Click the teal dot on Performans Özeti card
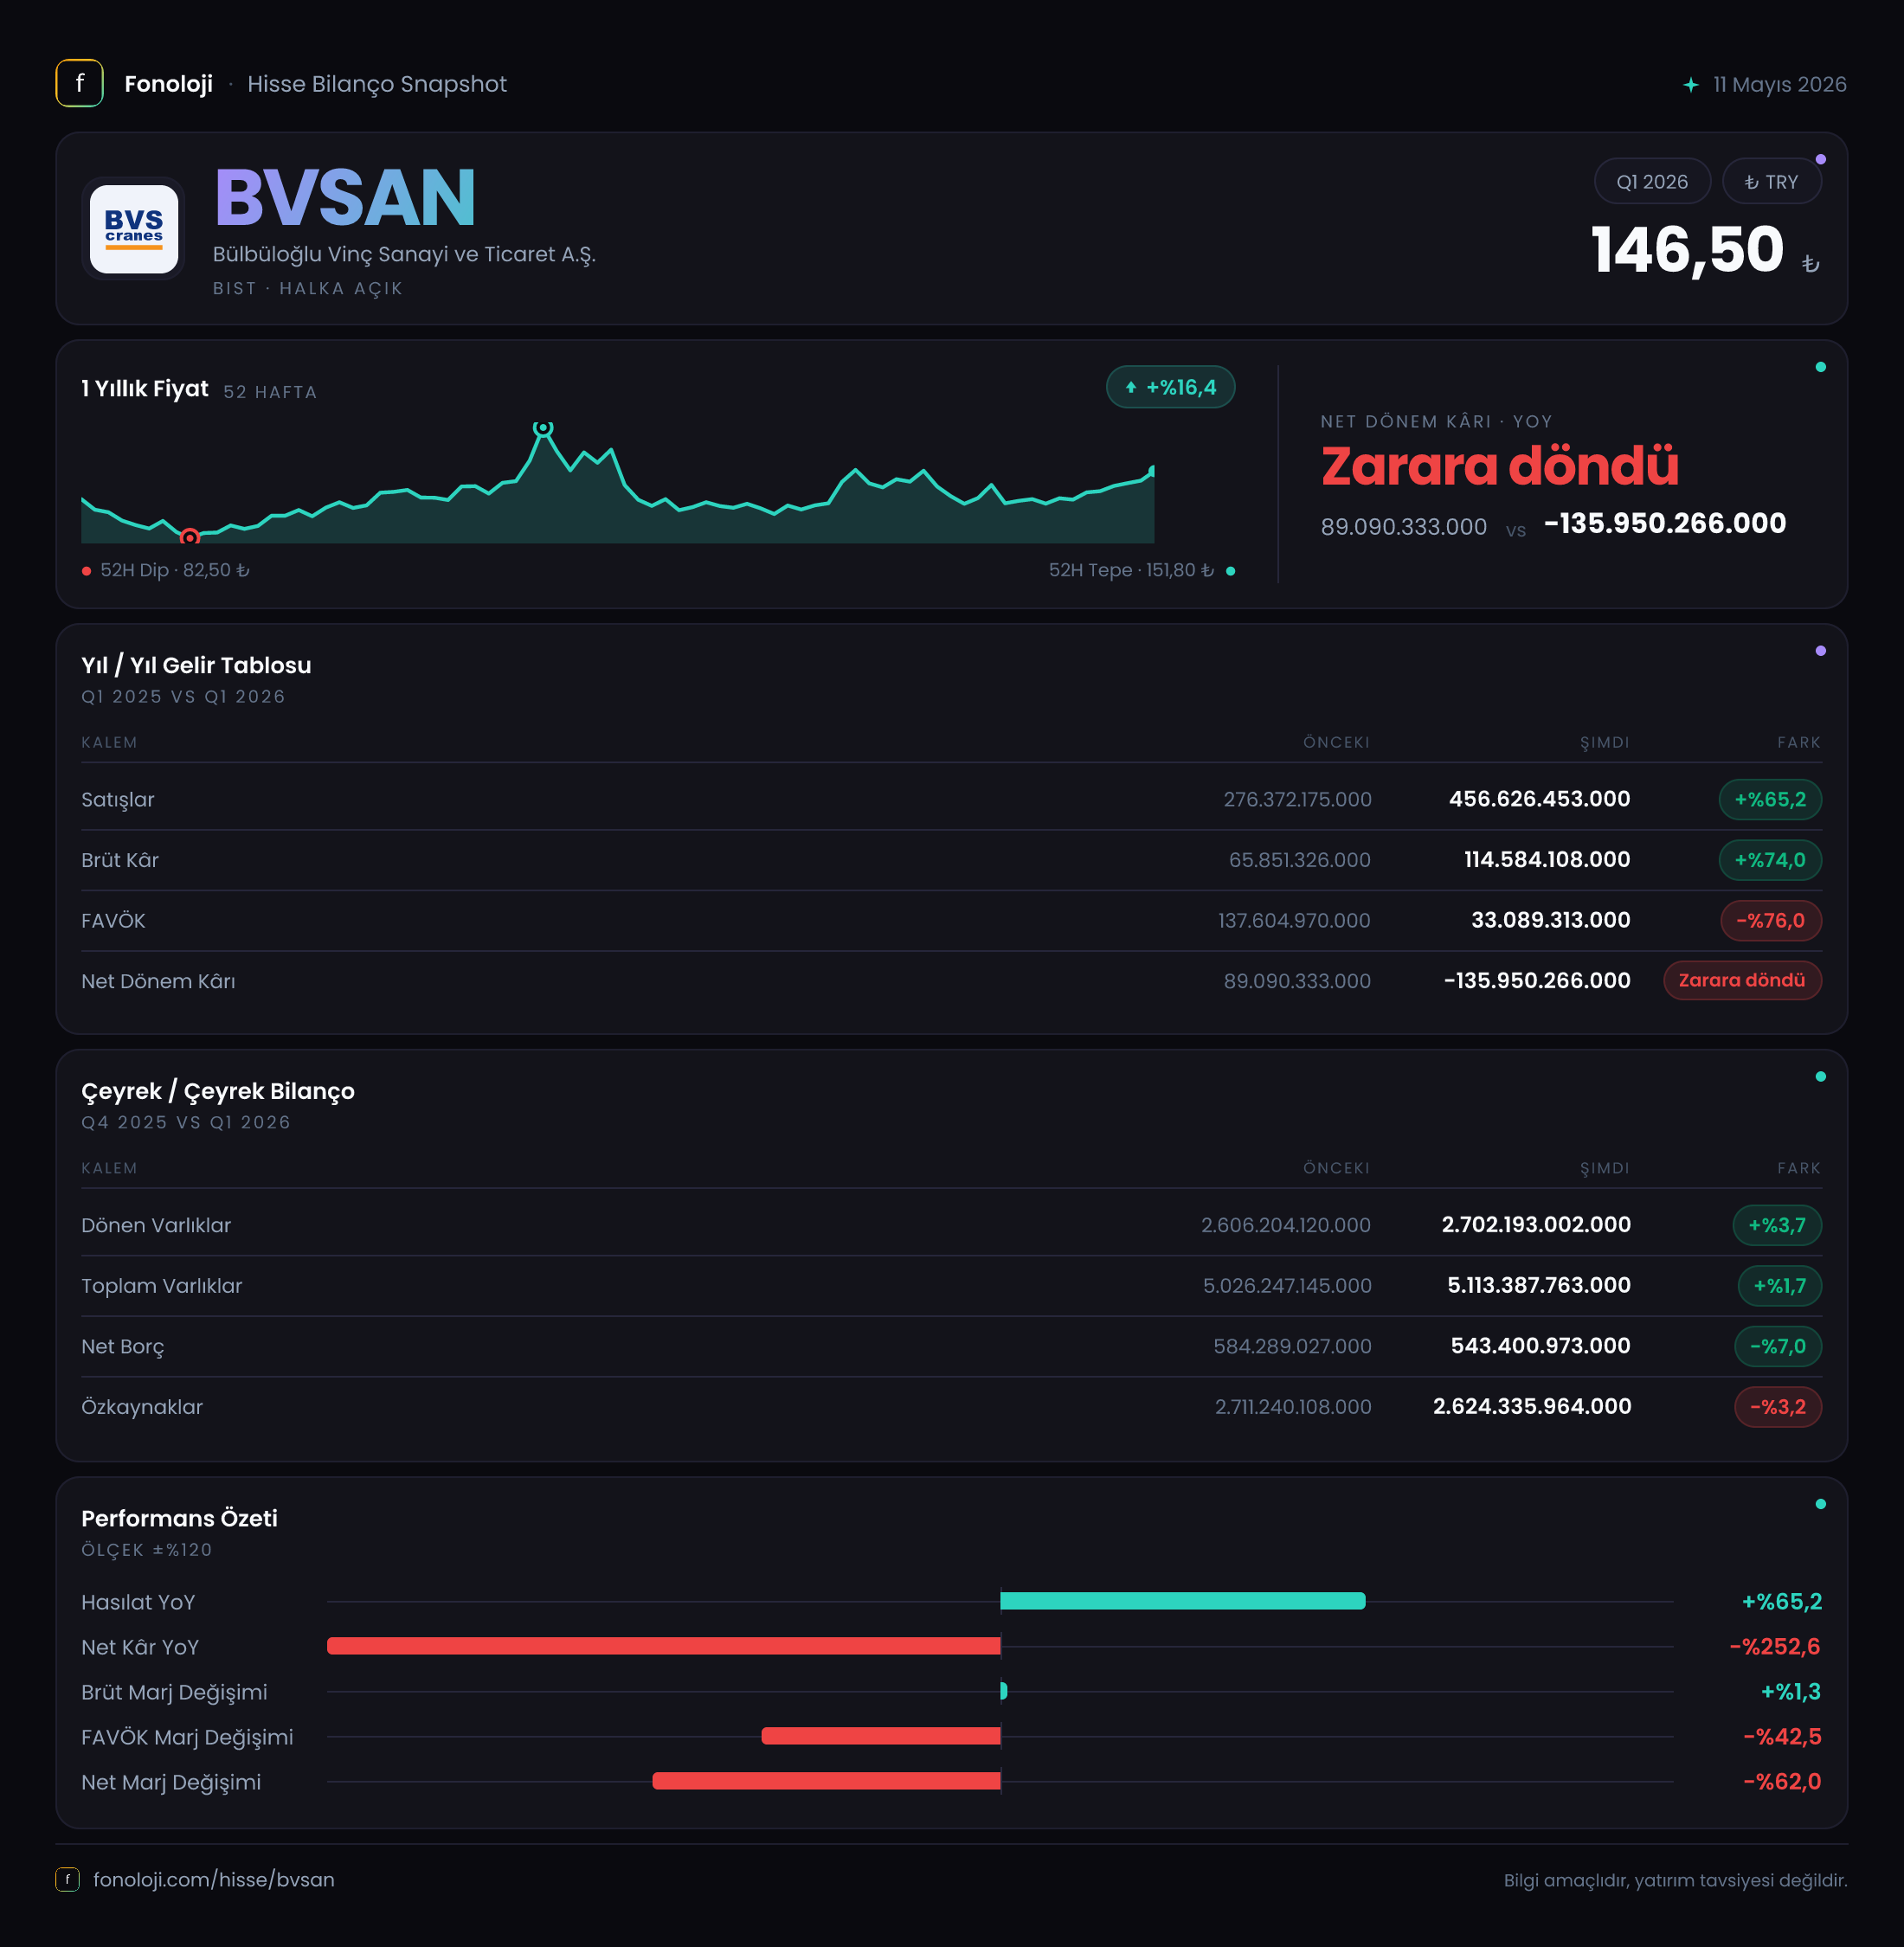This screenshot has height=1947, width=1904. tap(1820, 1504)
